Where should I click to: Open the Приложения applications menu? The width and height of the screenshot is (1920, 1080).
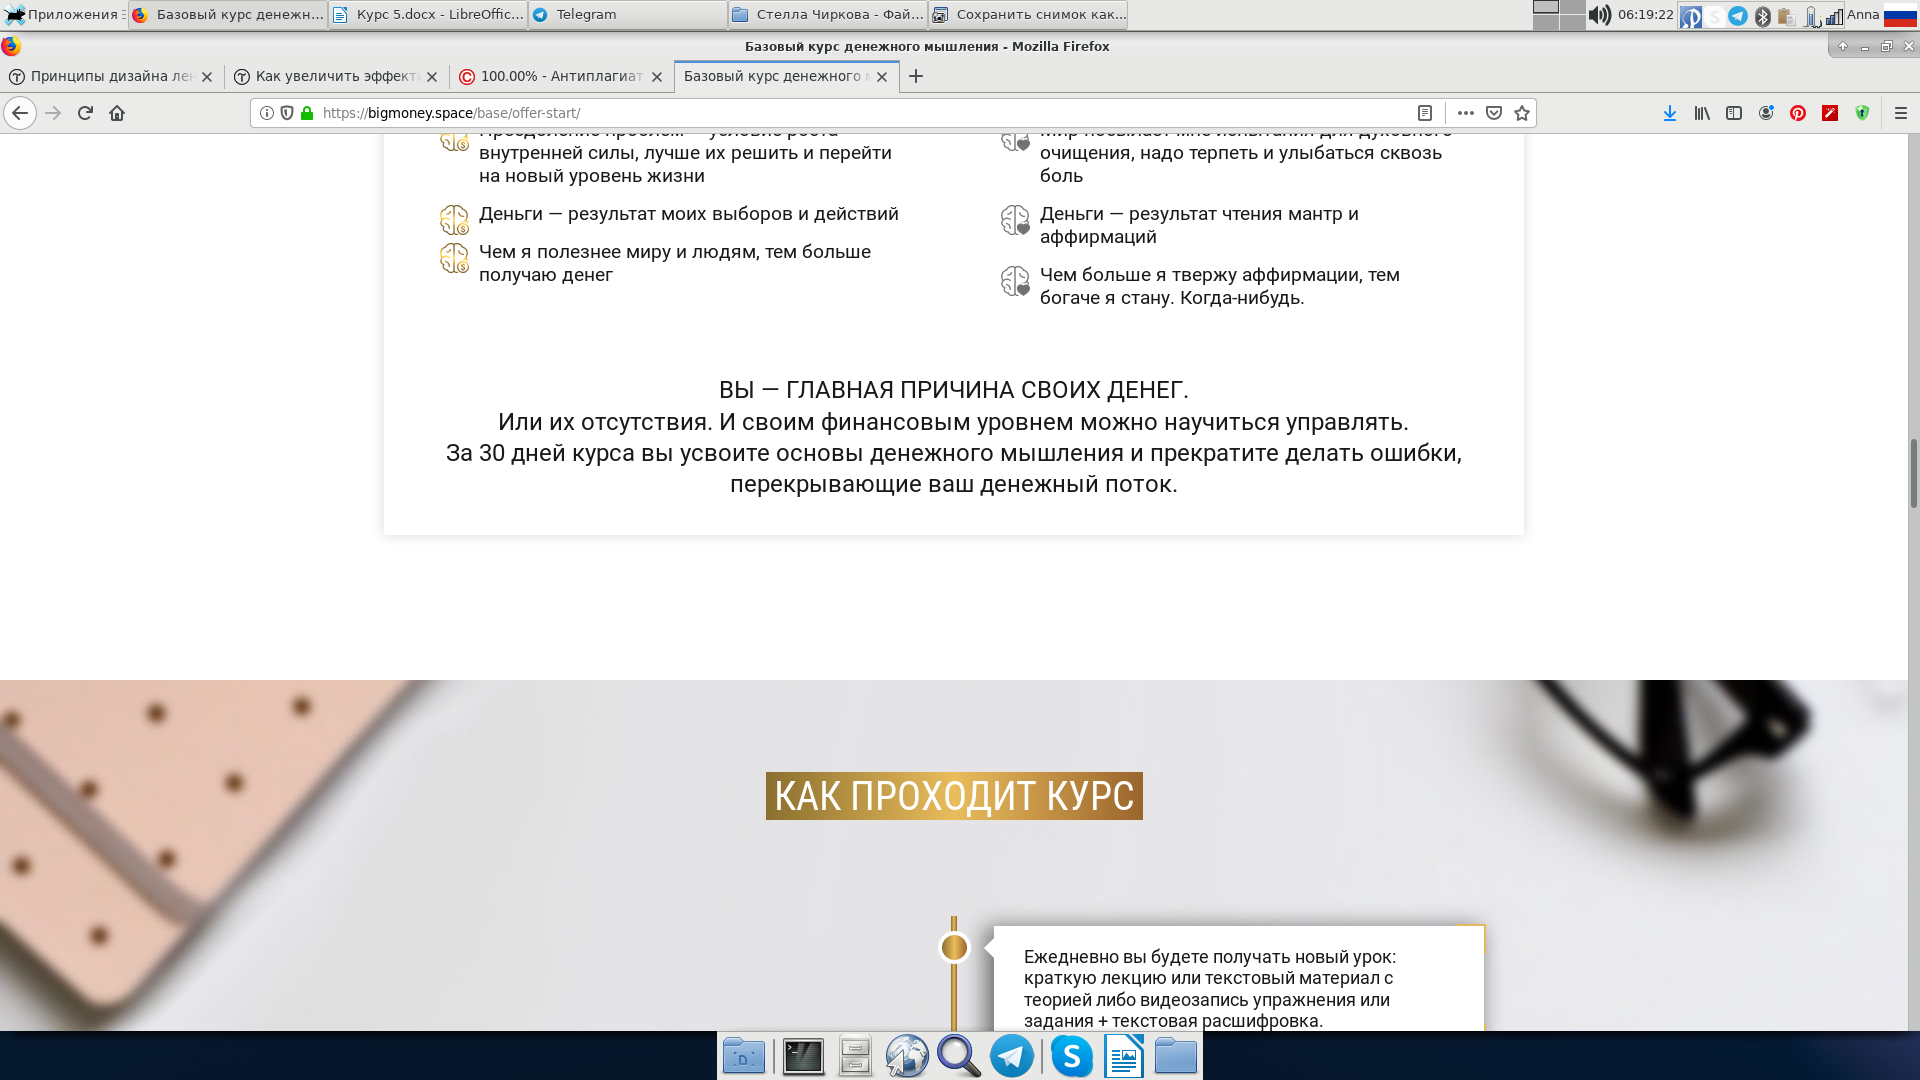point(64,14)
